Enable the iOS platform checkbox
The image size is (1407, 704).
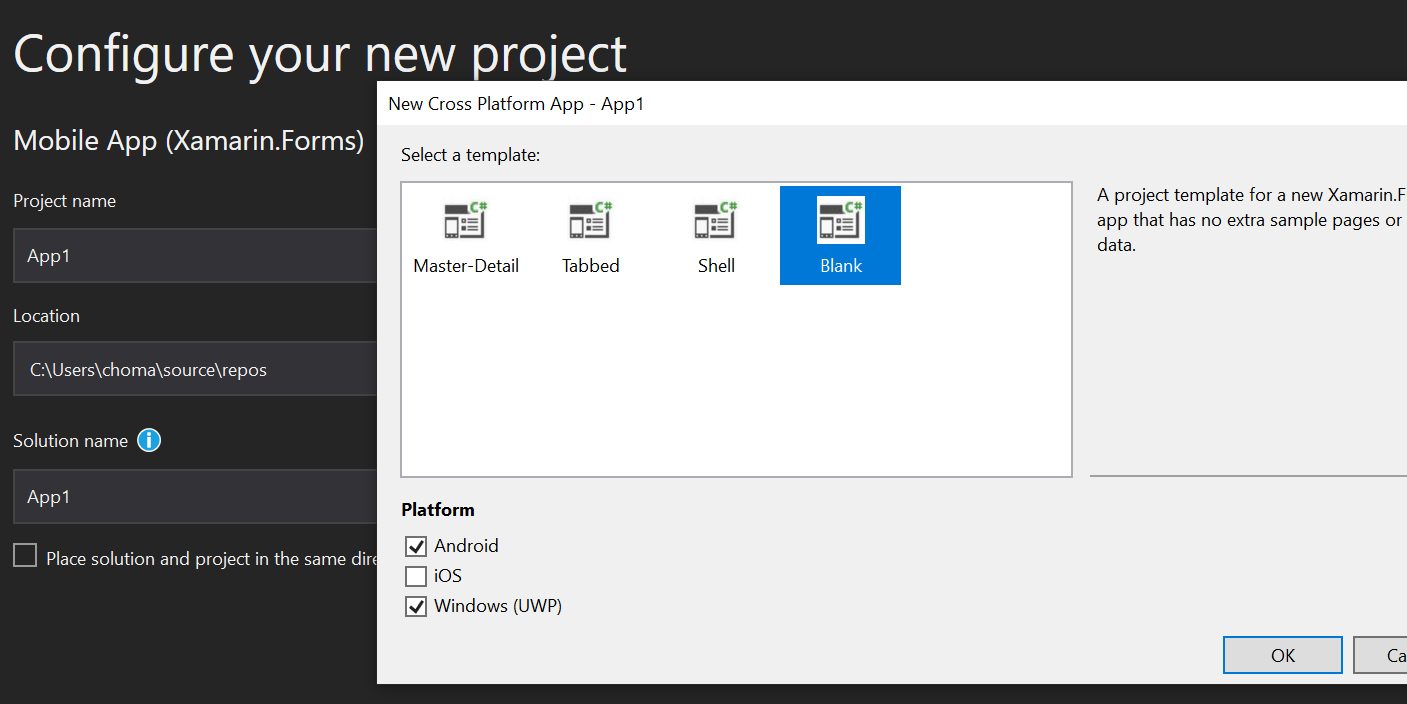(x=416, y=576)
